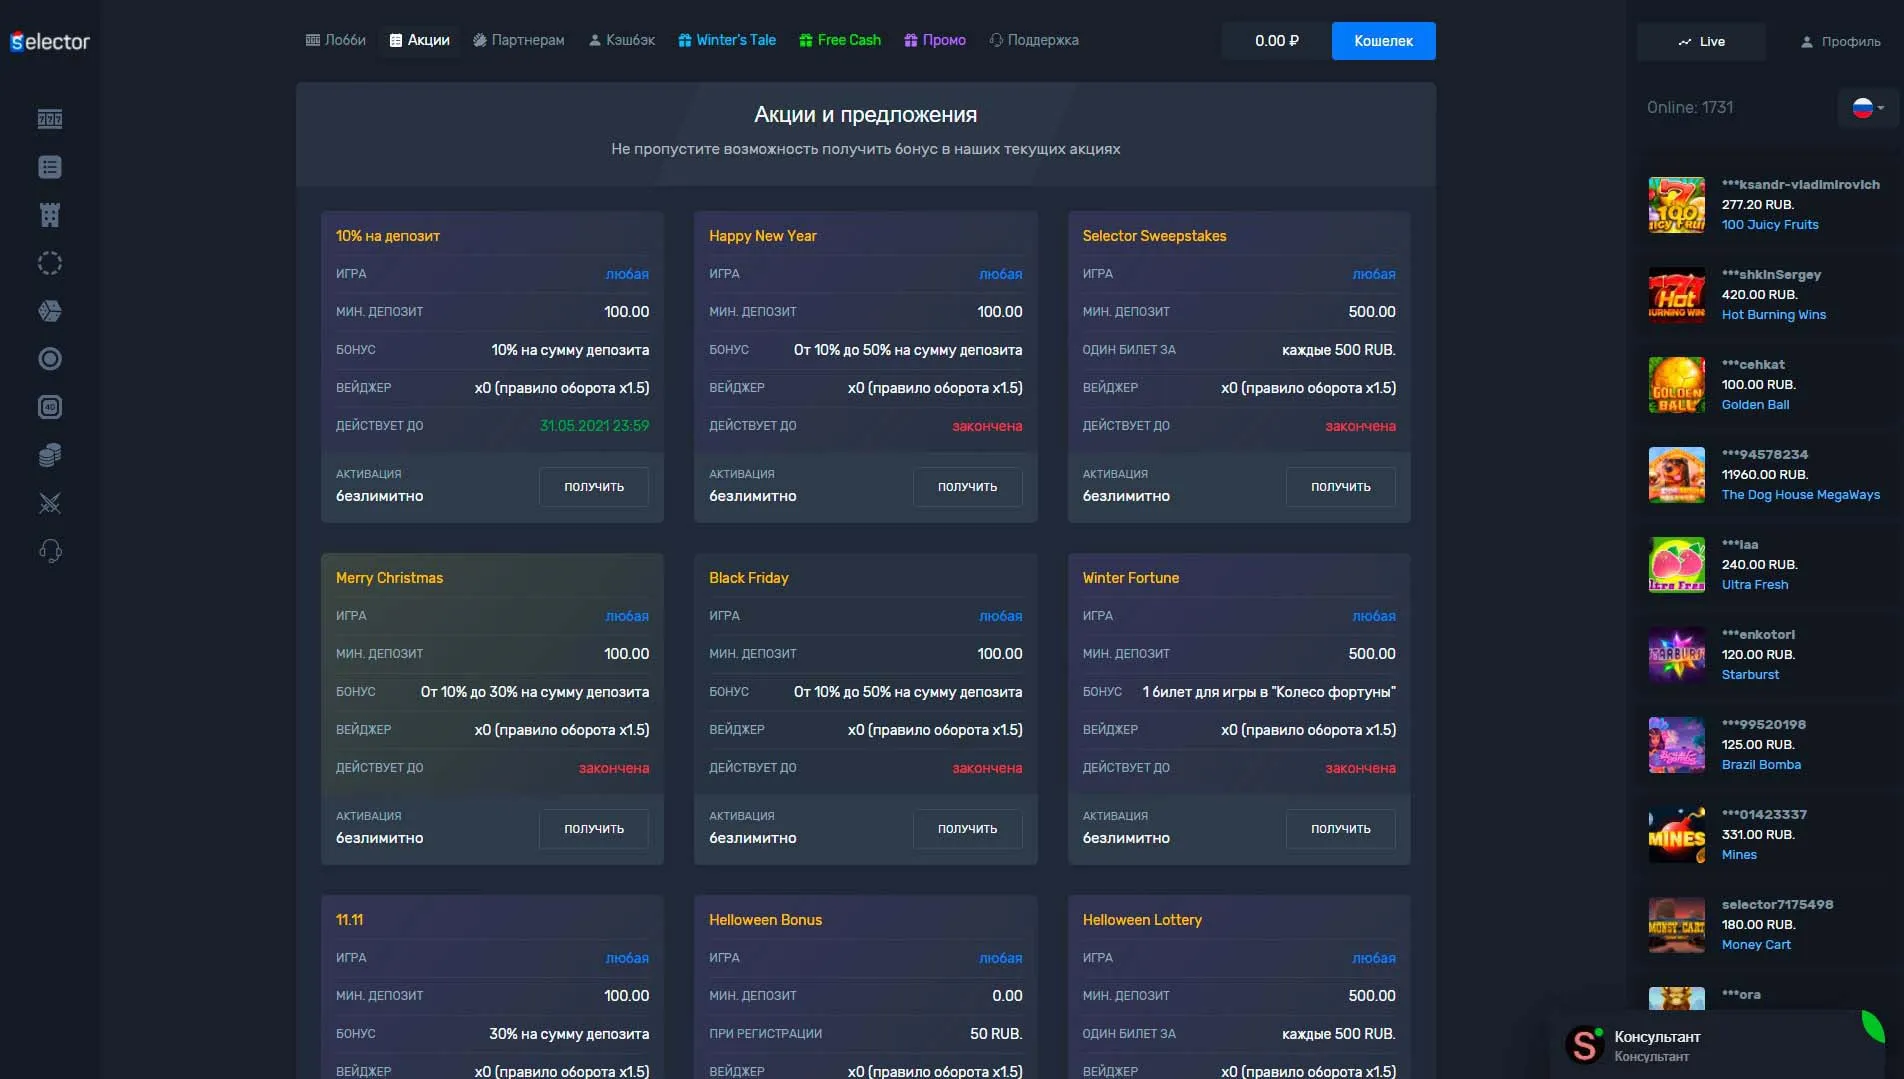The image size is (1904, 1079).
Task: Follow the Hot Burning Wins link
Action: coord(1774,315)
